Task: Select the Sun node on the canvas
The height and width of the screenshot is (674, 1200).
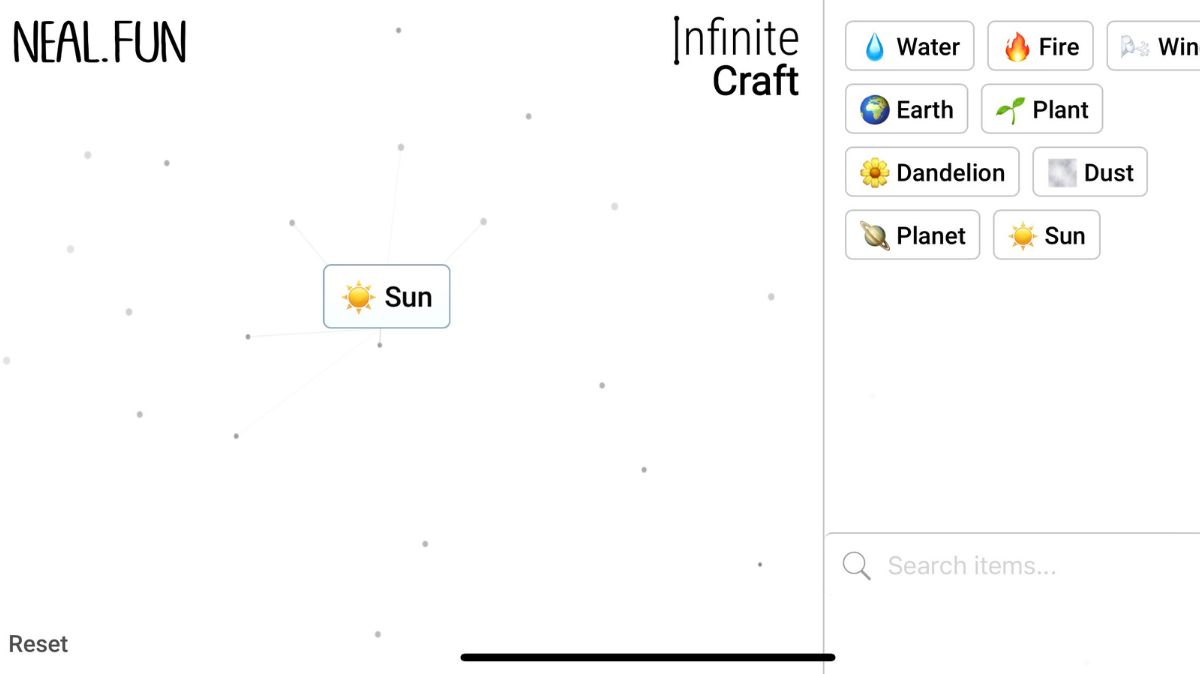Action: (387, 296)
